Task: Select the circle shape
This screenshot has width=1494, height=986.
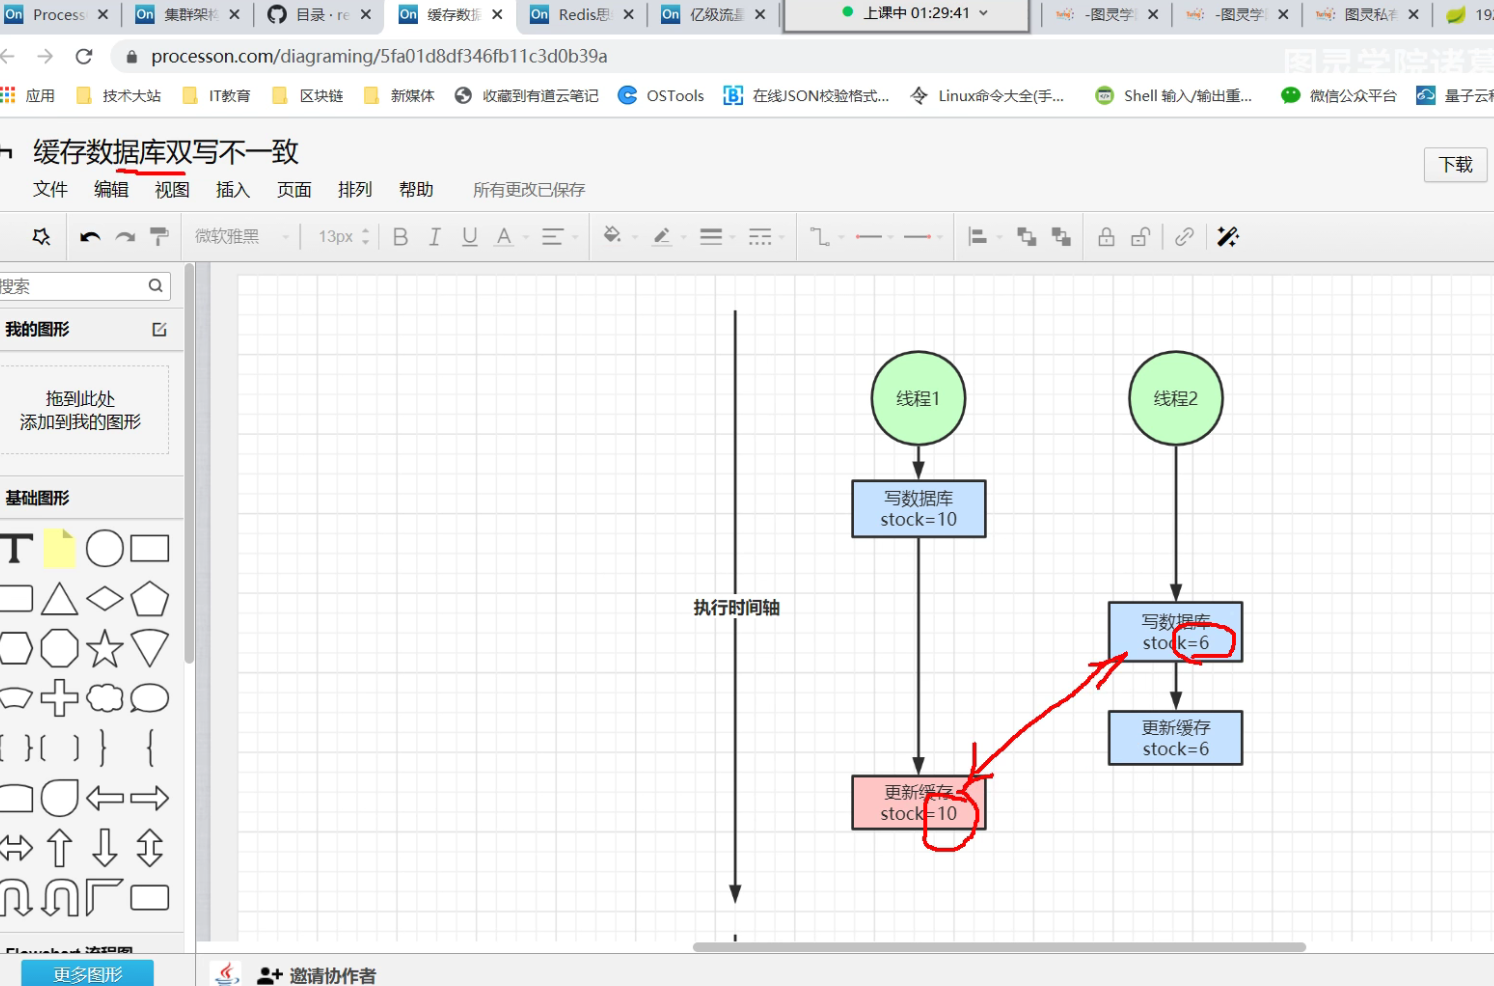Action: [x=105, y=548]
